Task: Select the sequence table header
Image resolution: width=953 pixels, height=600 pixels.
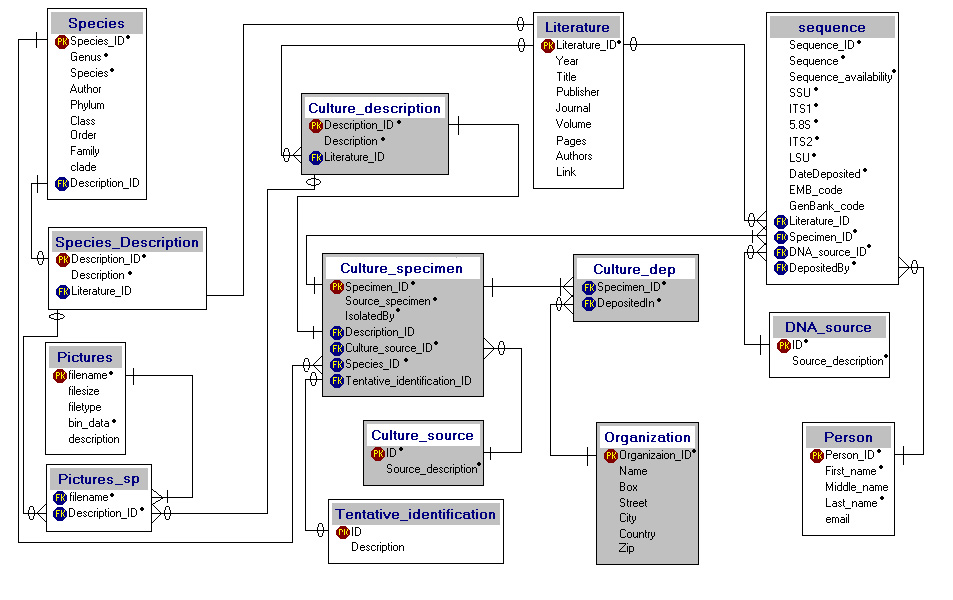Action: pyautogui.click(x=832, y=27)
